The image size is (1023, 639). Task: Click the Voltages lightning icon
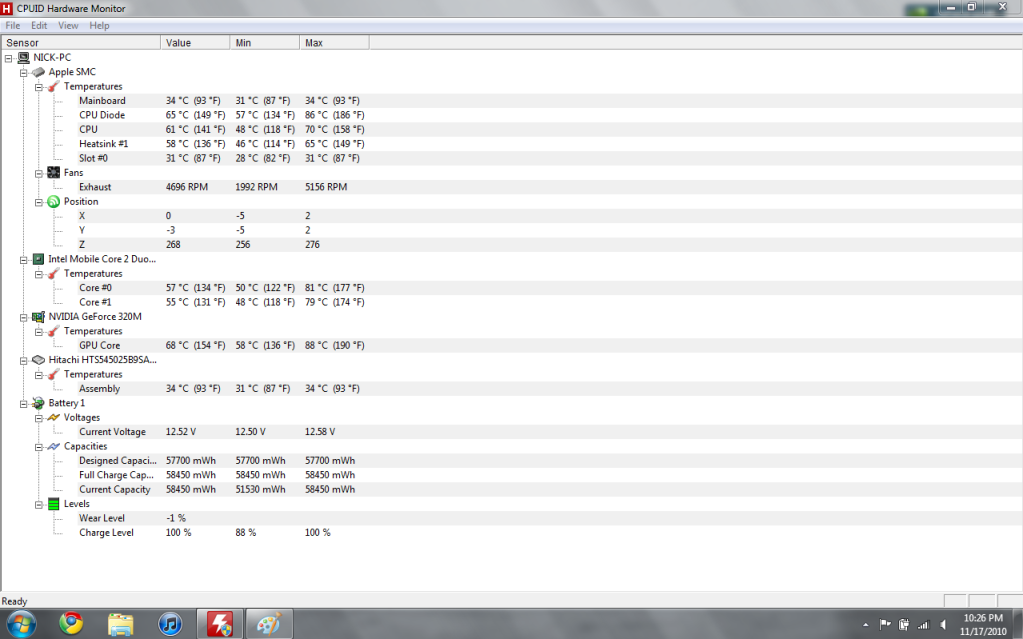click(x=53, y=417)
